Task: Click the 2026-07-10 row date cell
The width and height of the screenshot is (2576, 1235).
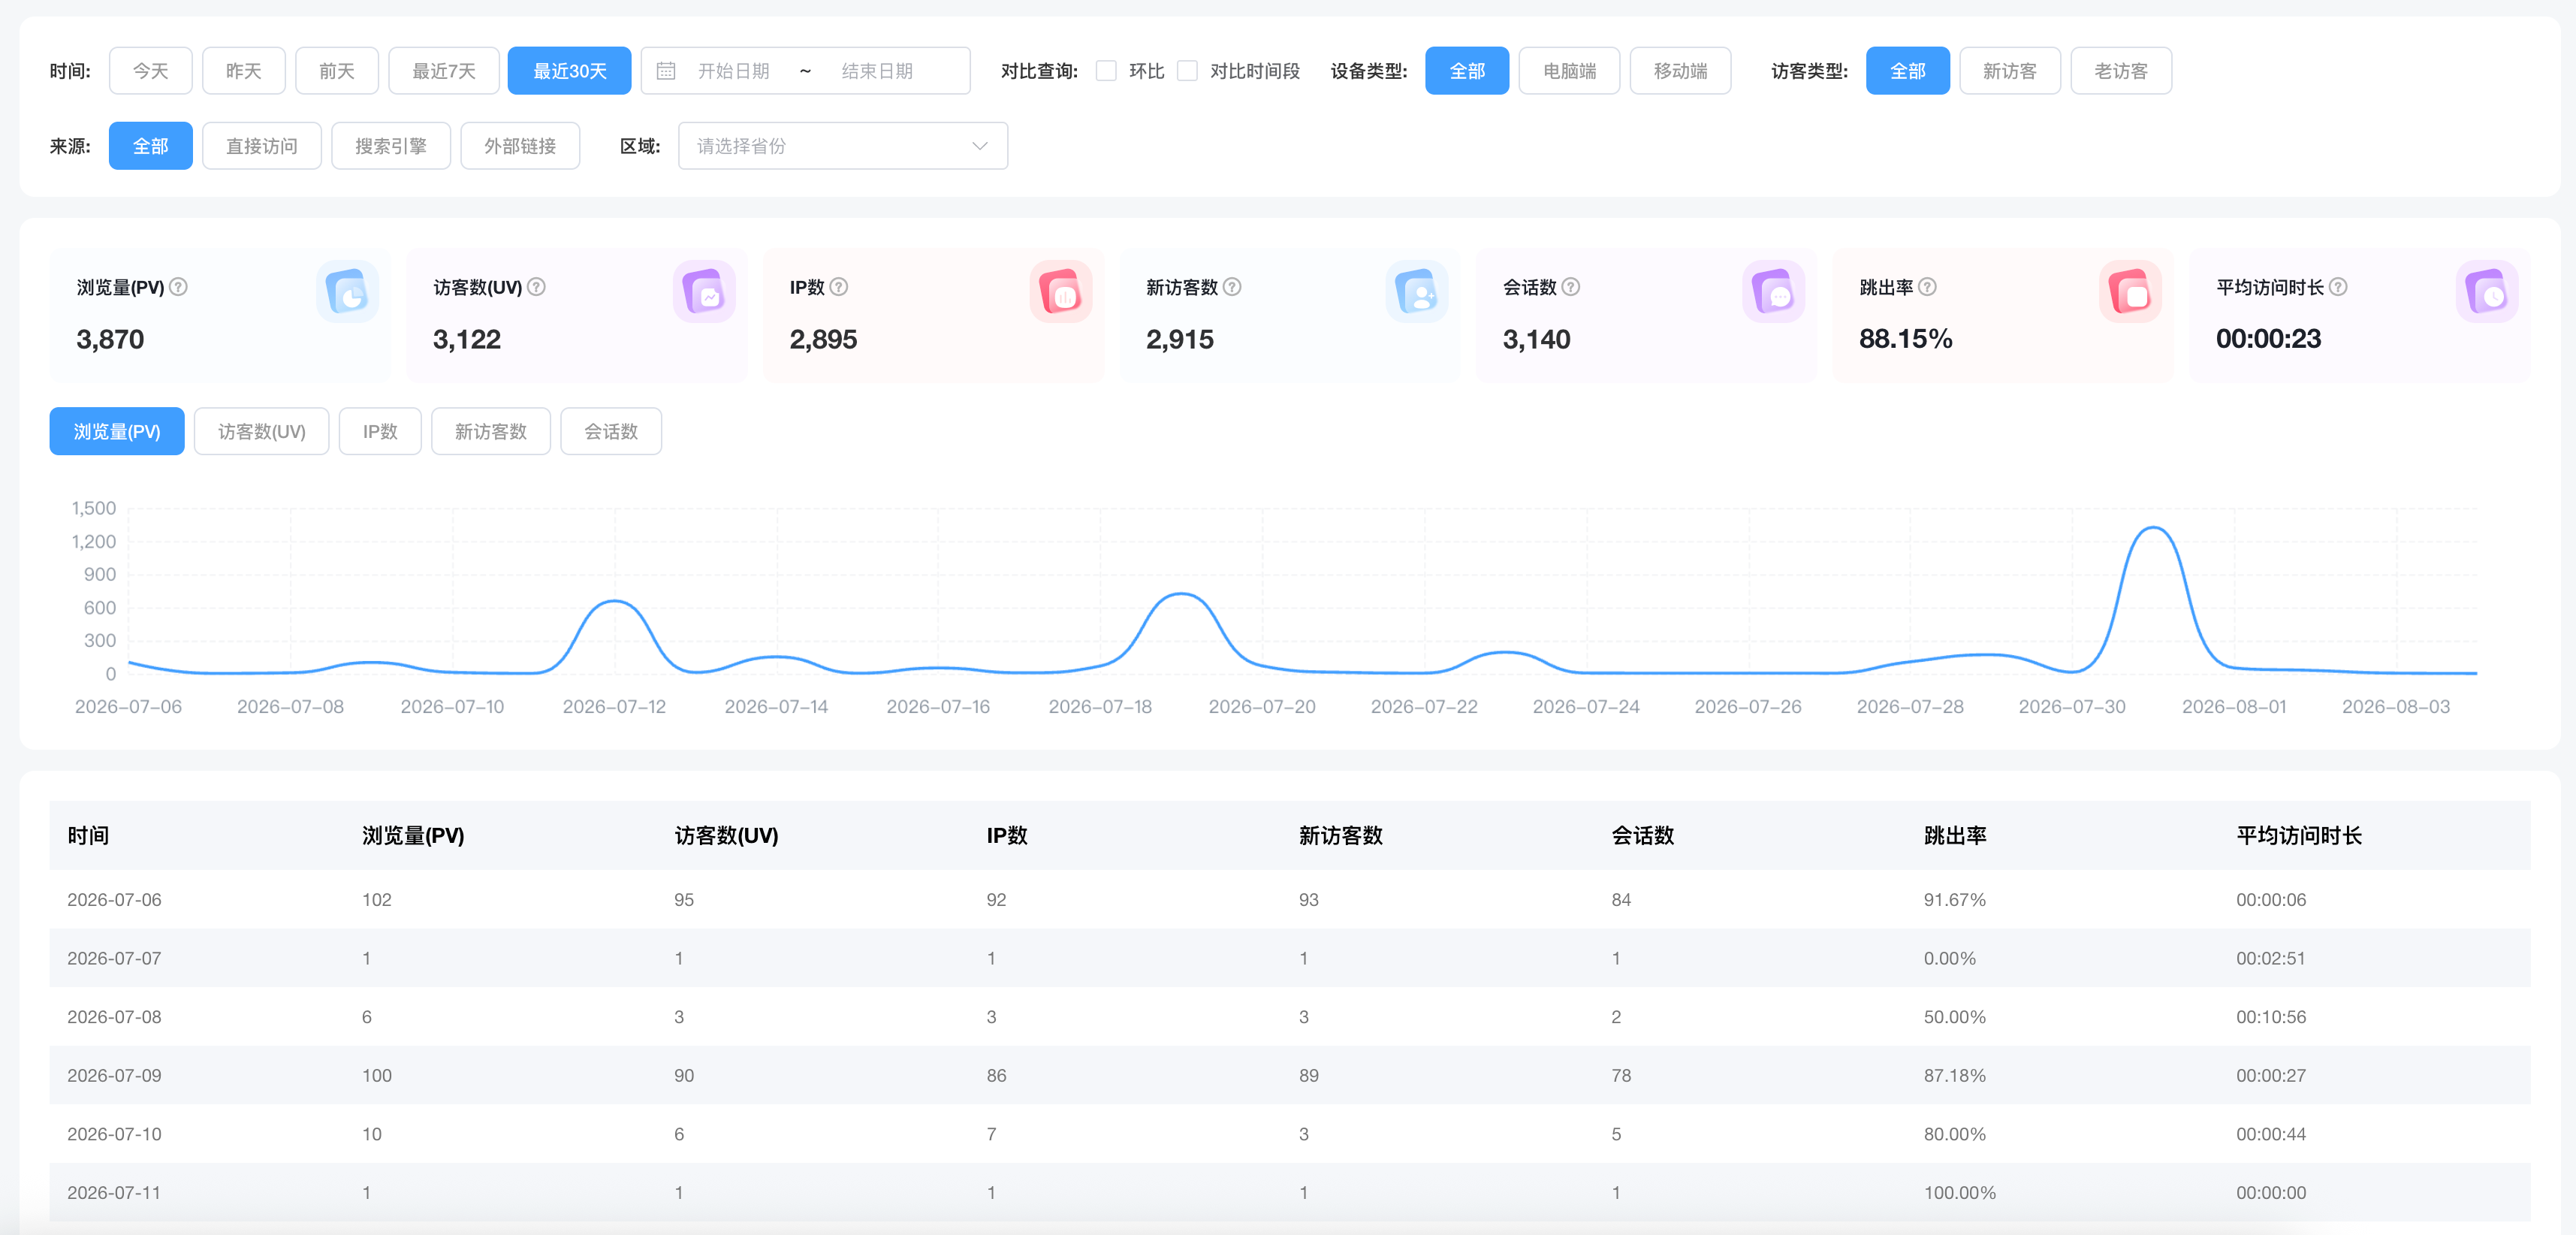Action: [114, 1134]
